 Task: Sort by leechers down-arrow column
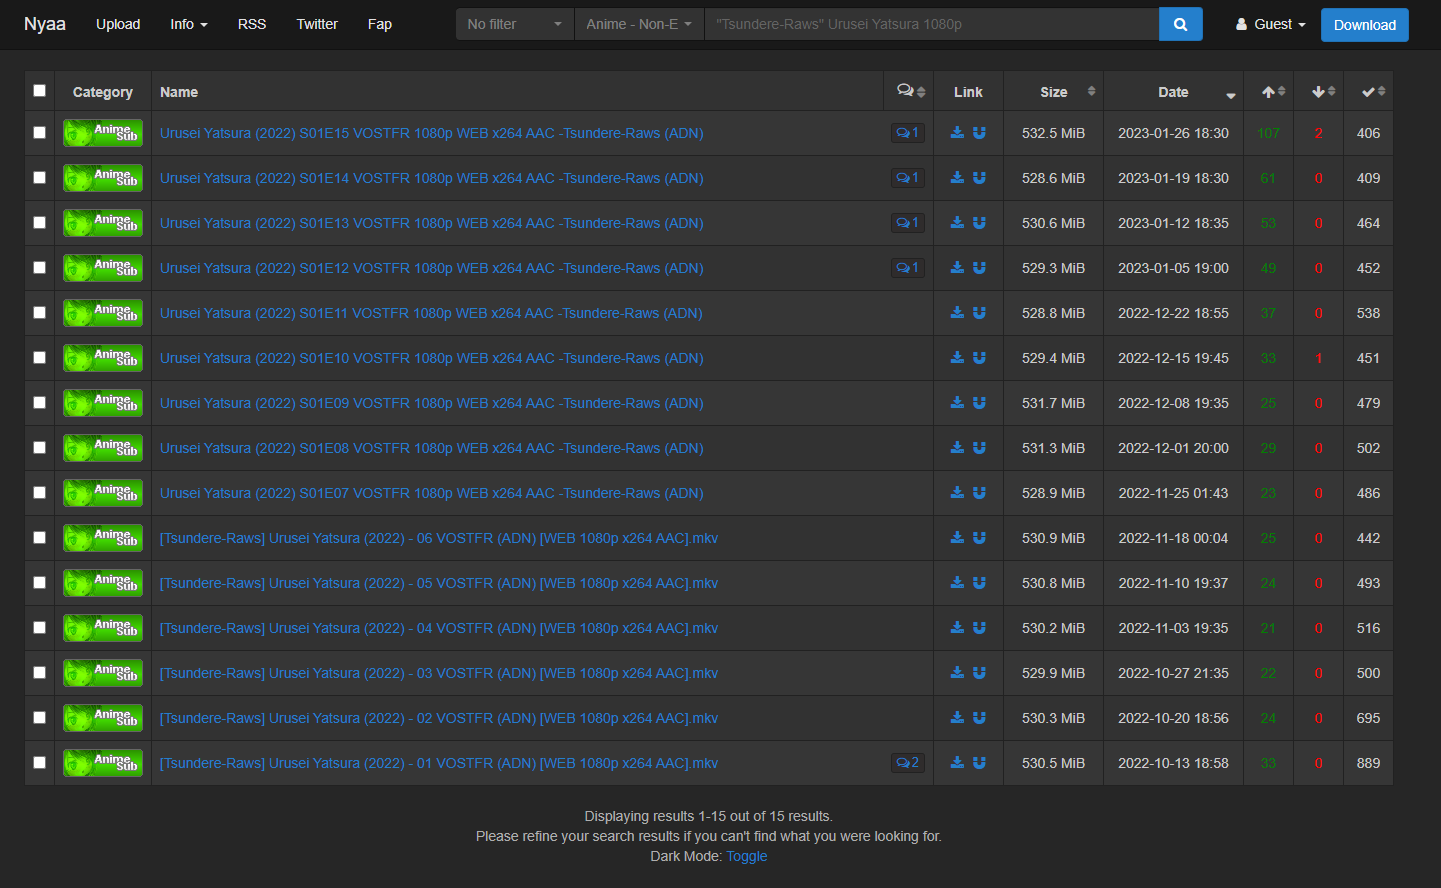1319,91
